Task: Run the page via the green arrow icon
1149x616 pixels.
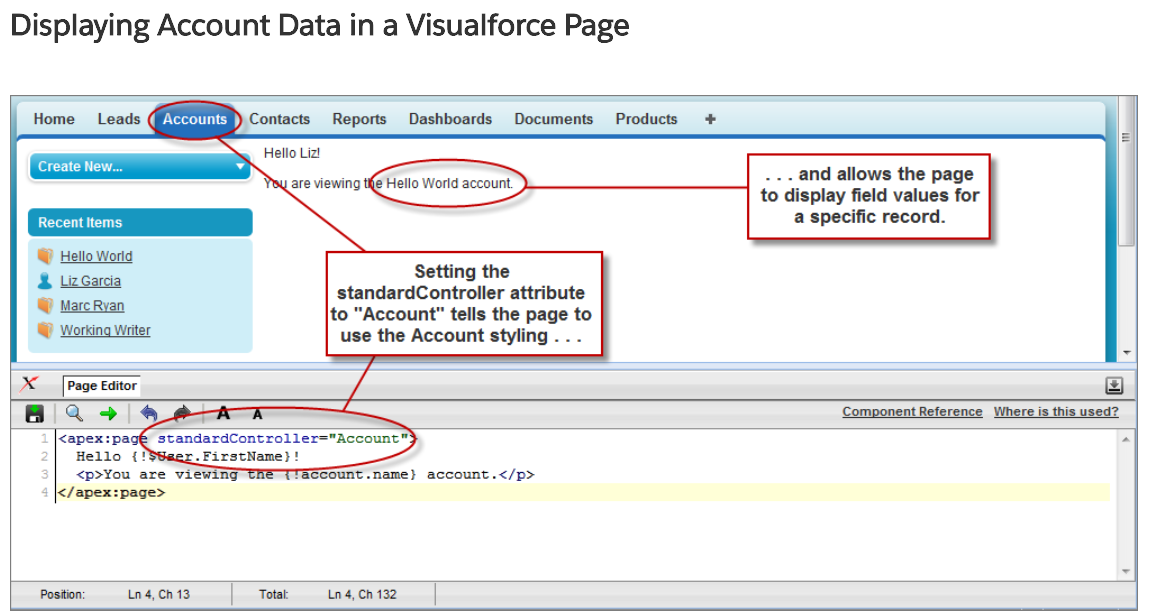Action: coord(108,413)
